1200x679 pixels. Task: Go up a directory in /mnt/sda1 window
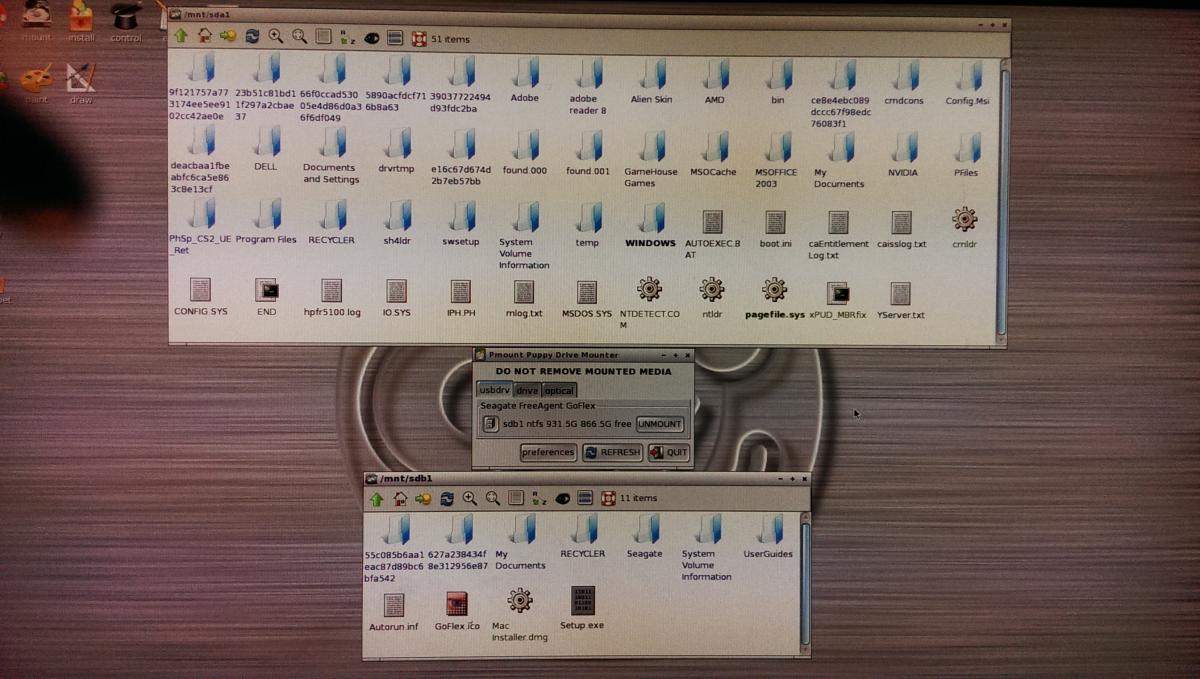click(181, 36)
